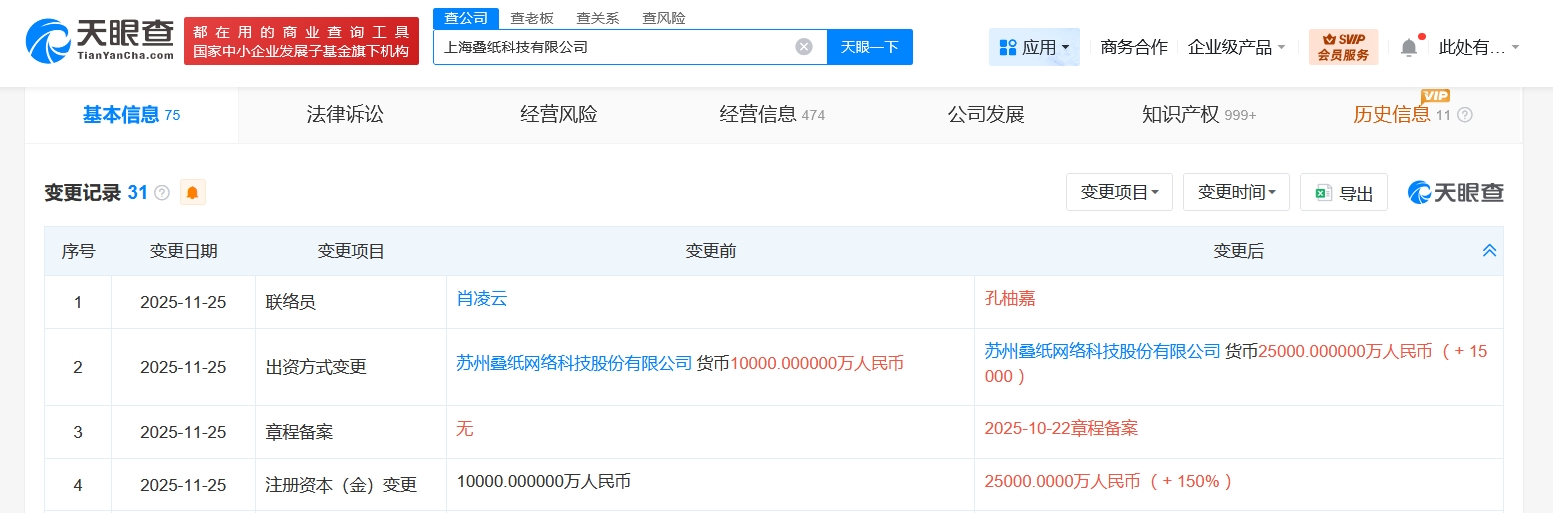This screenshot has height=513, width=1553.
Task: Click help icon next to 变更记录 count
Action: (x=162, y=192)
